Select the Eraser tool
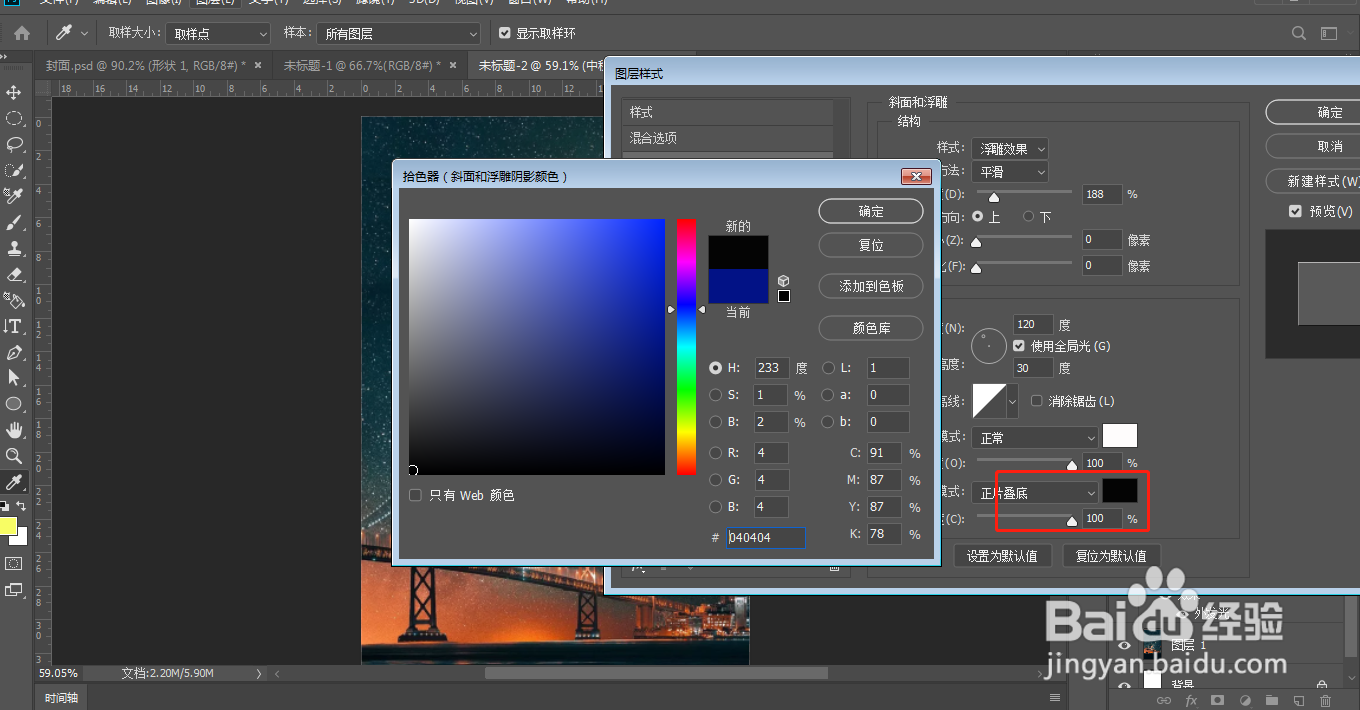The height and width of the screenshot is (710, 1360). pos(14,274)
